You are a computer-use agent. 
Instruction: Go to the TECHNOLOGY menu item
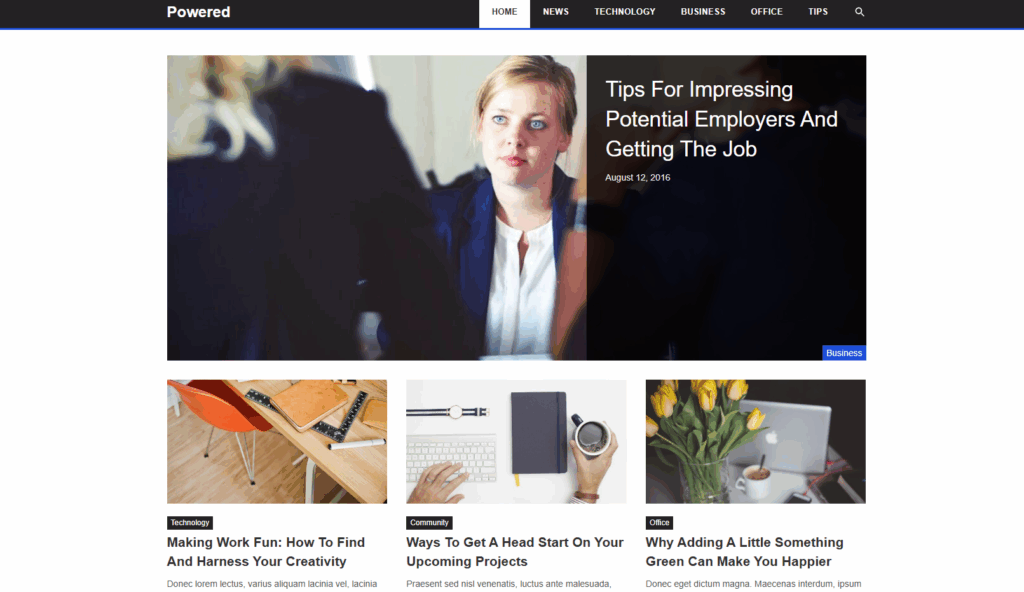[625, 12]
